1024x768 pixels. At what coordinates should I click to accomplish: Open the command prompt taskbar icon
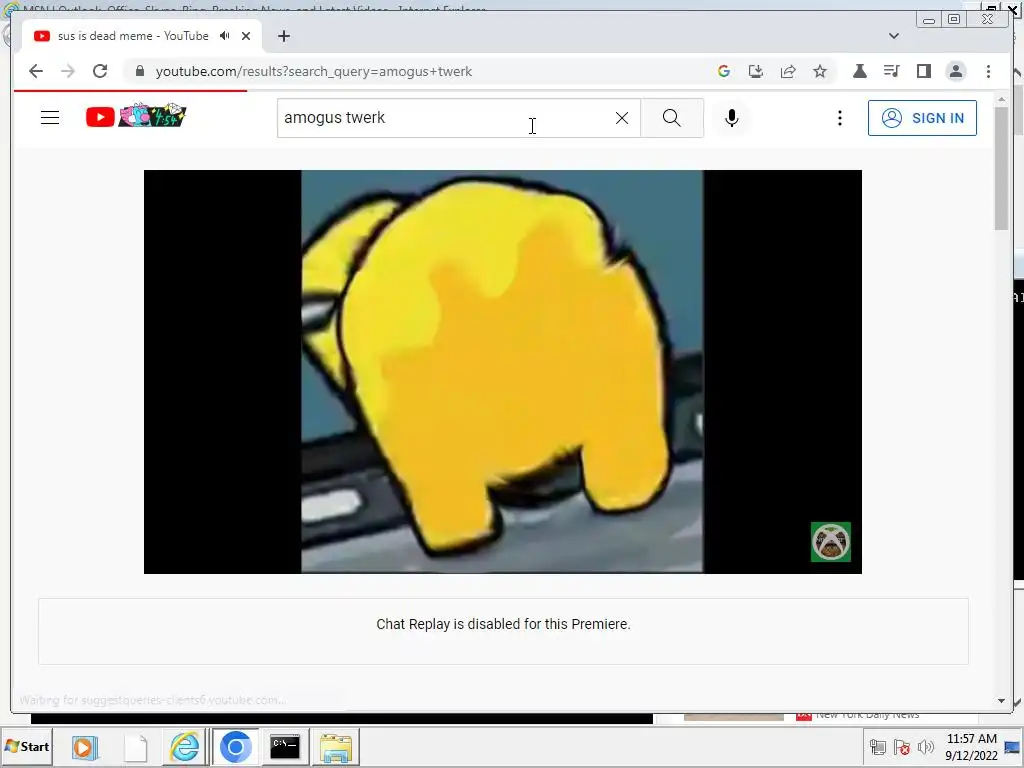click(x=285, y=747)
